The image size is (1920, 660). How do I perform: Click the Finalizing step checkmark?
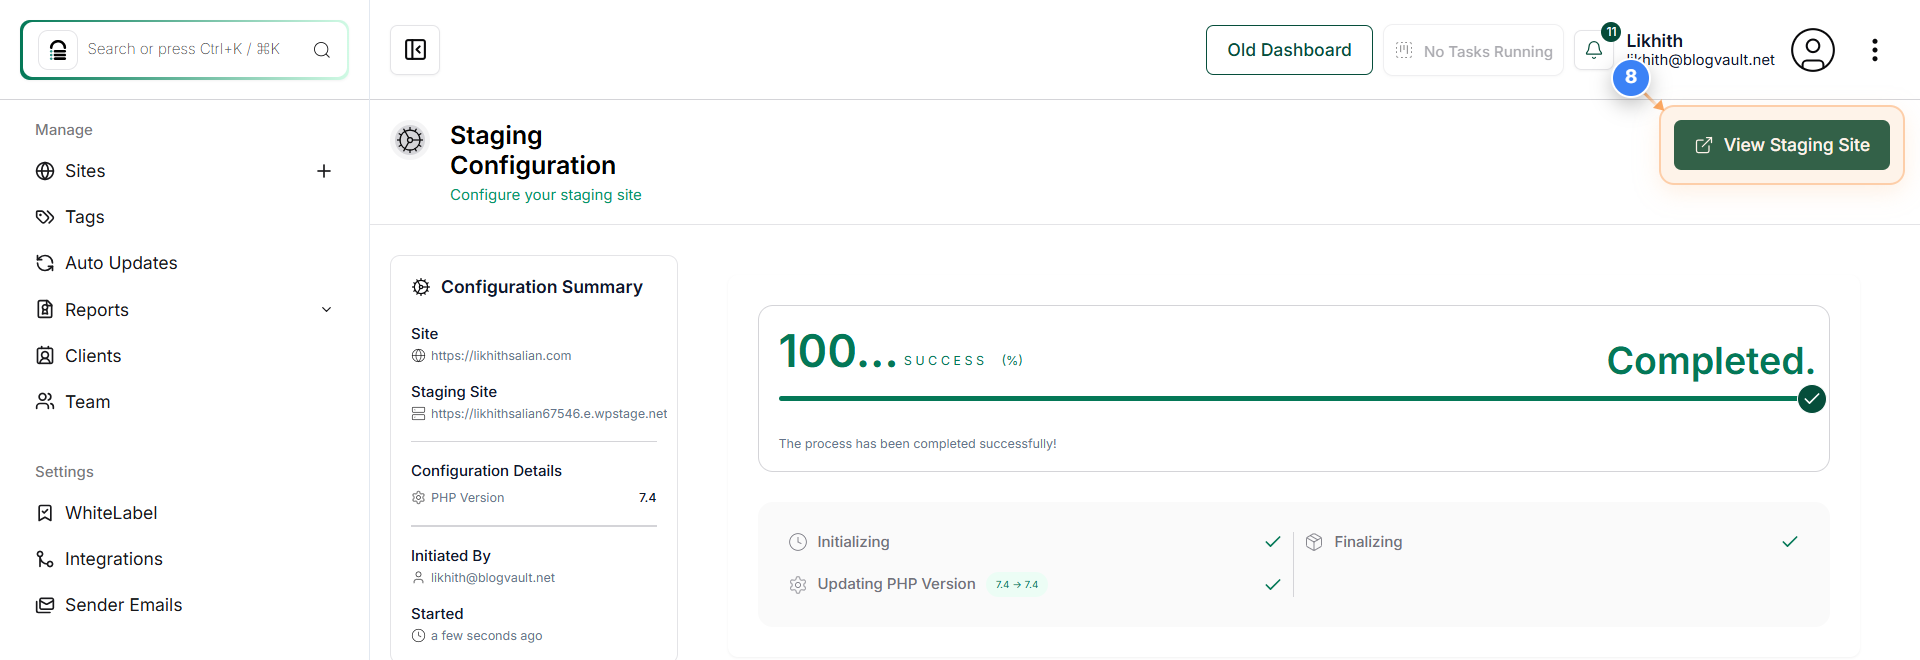(1790, 542)
